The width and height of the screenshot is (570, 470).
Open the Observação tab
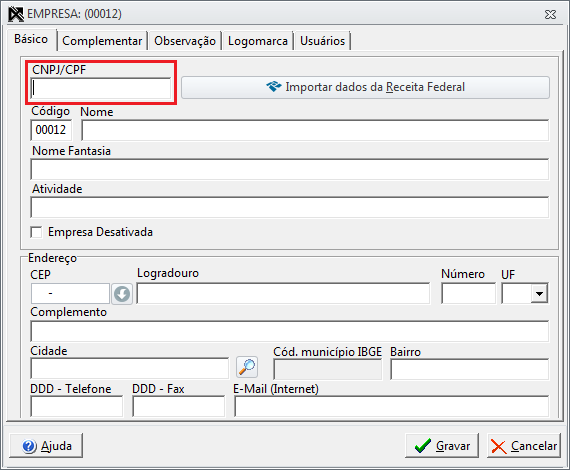point(185,41)
